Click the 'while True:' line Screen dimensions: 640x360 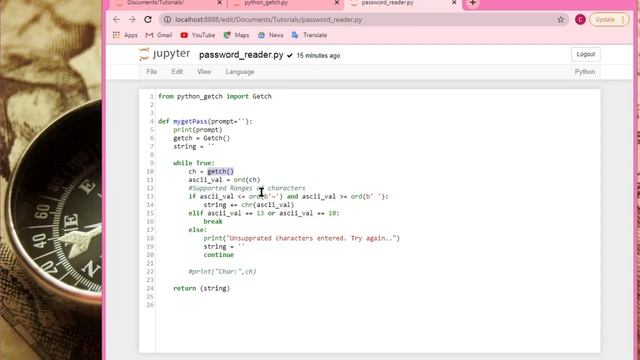click(x=193, y=163)
